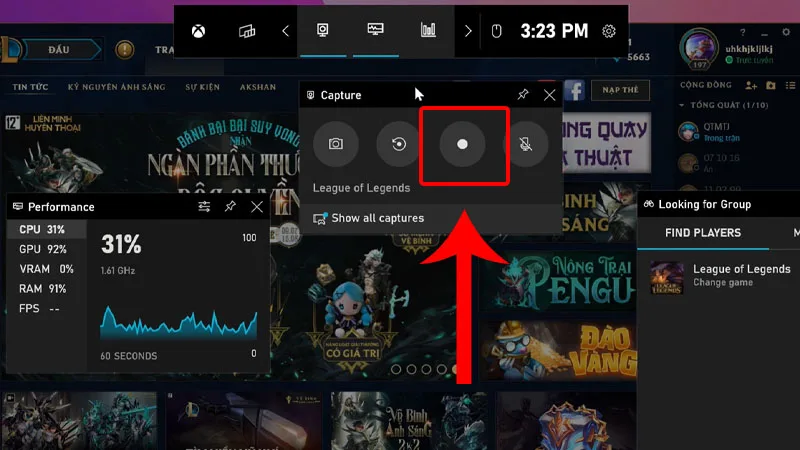Select the CPU 31% metric
Image resolution: width=800 pixels, height=450 pixels.
coord(46,230)
